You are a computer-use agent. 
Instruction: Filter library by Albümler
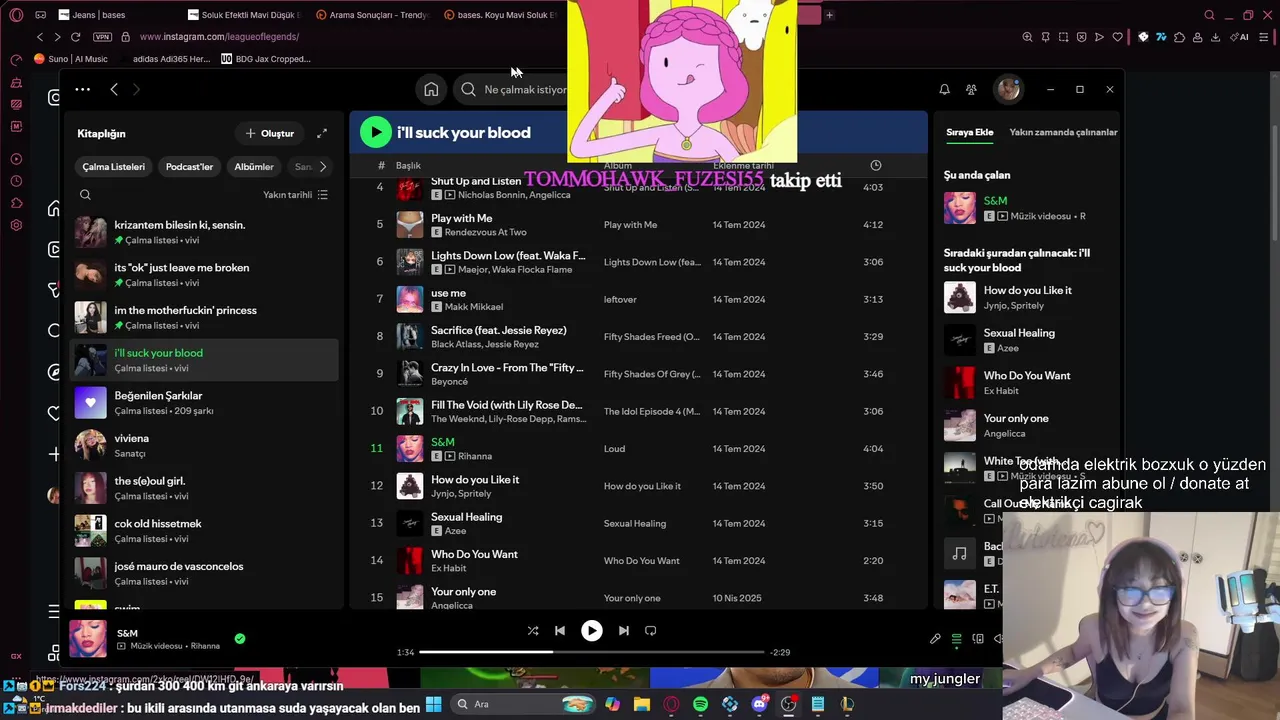coord(254,167)
